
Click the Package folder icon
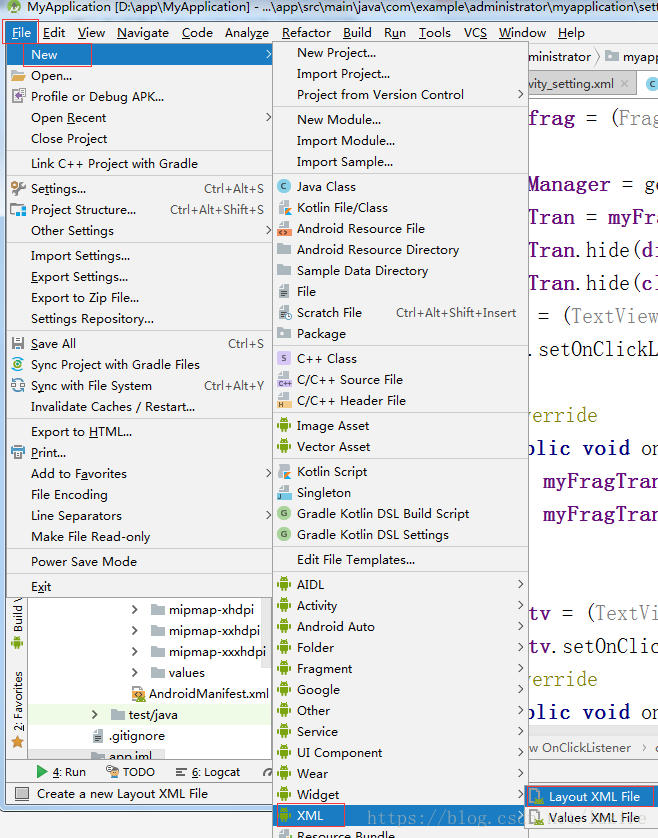tap(284, 333)
